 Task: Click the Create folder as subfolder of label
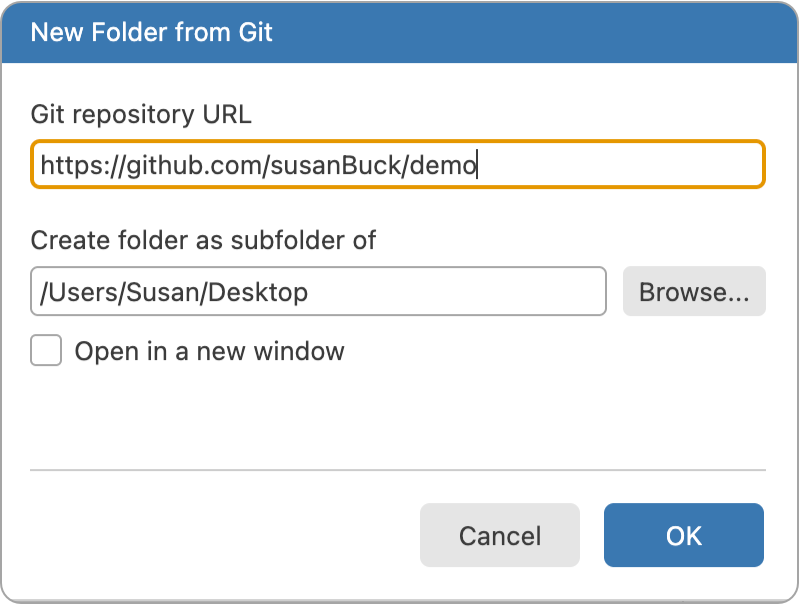pyautogui.click(x=203, y=240)
